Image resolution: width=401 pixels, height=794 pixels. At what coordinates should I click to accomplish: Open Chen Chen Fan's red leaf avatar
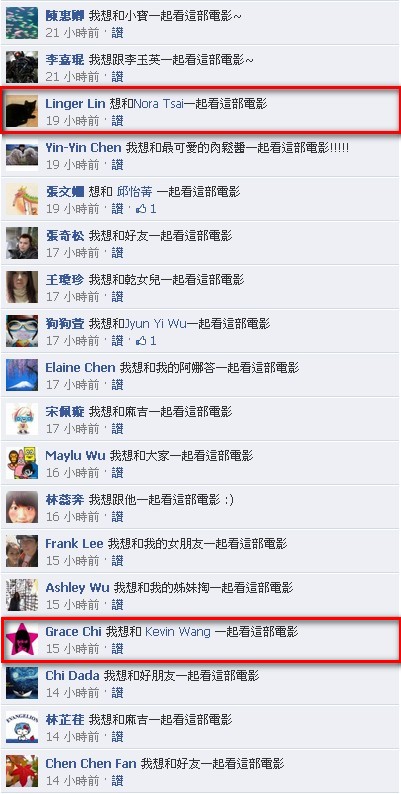(22, 772)
